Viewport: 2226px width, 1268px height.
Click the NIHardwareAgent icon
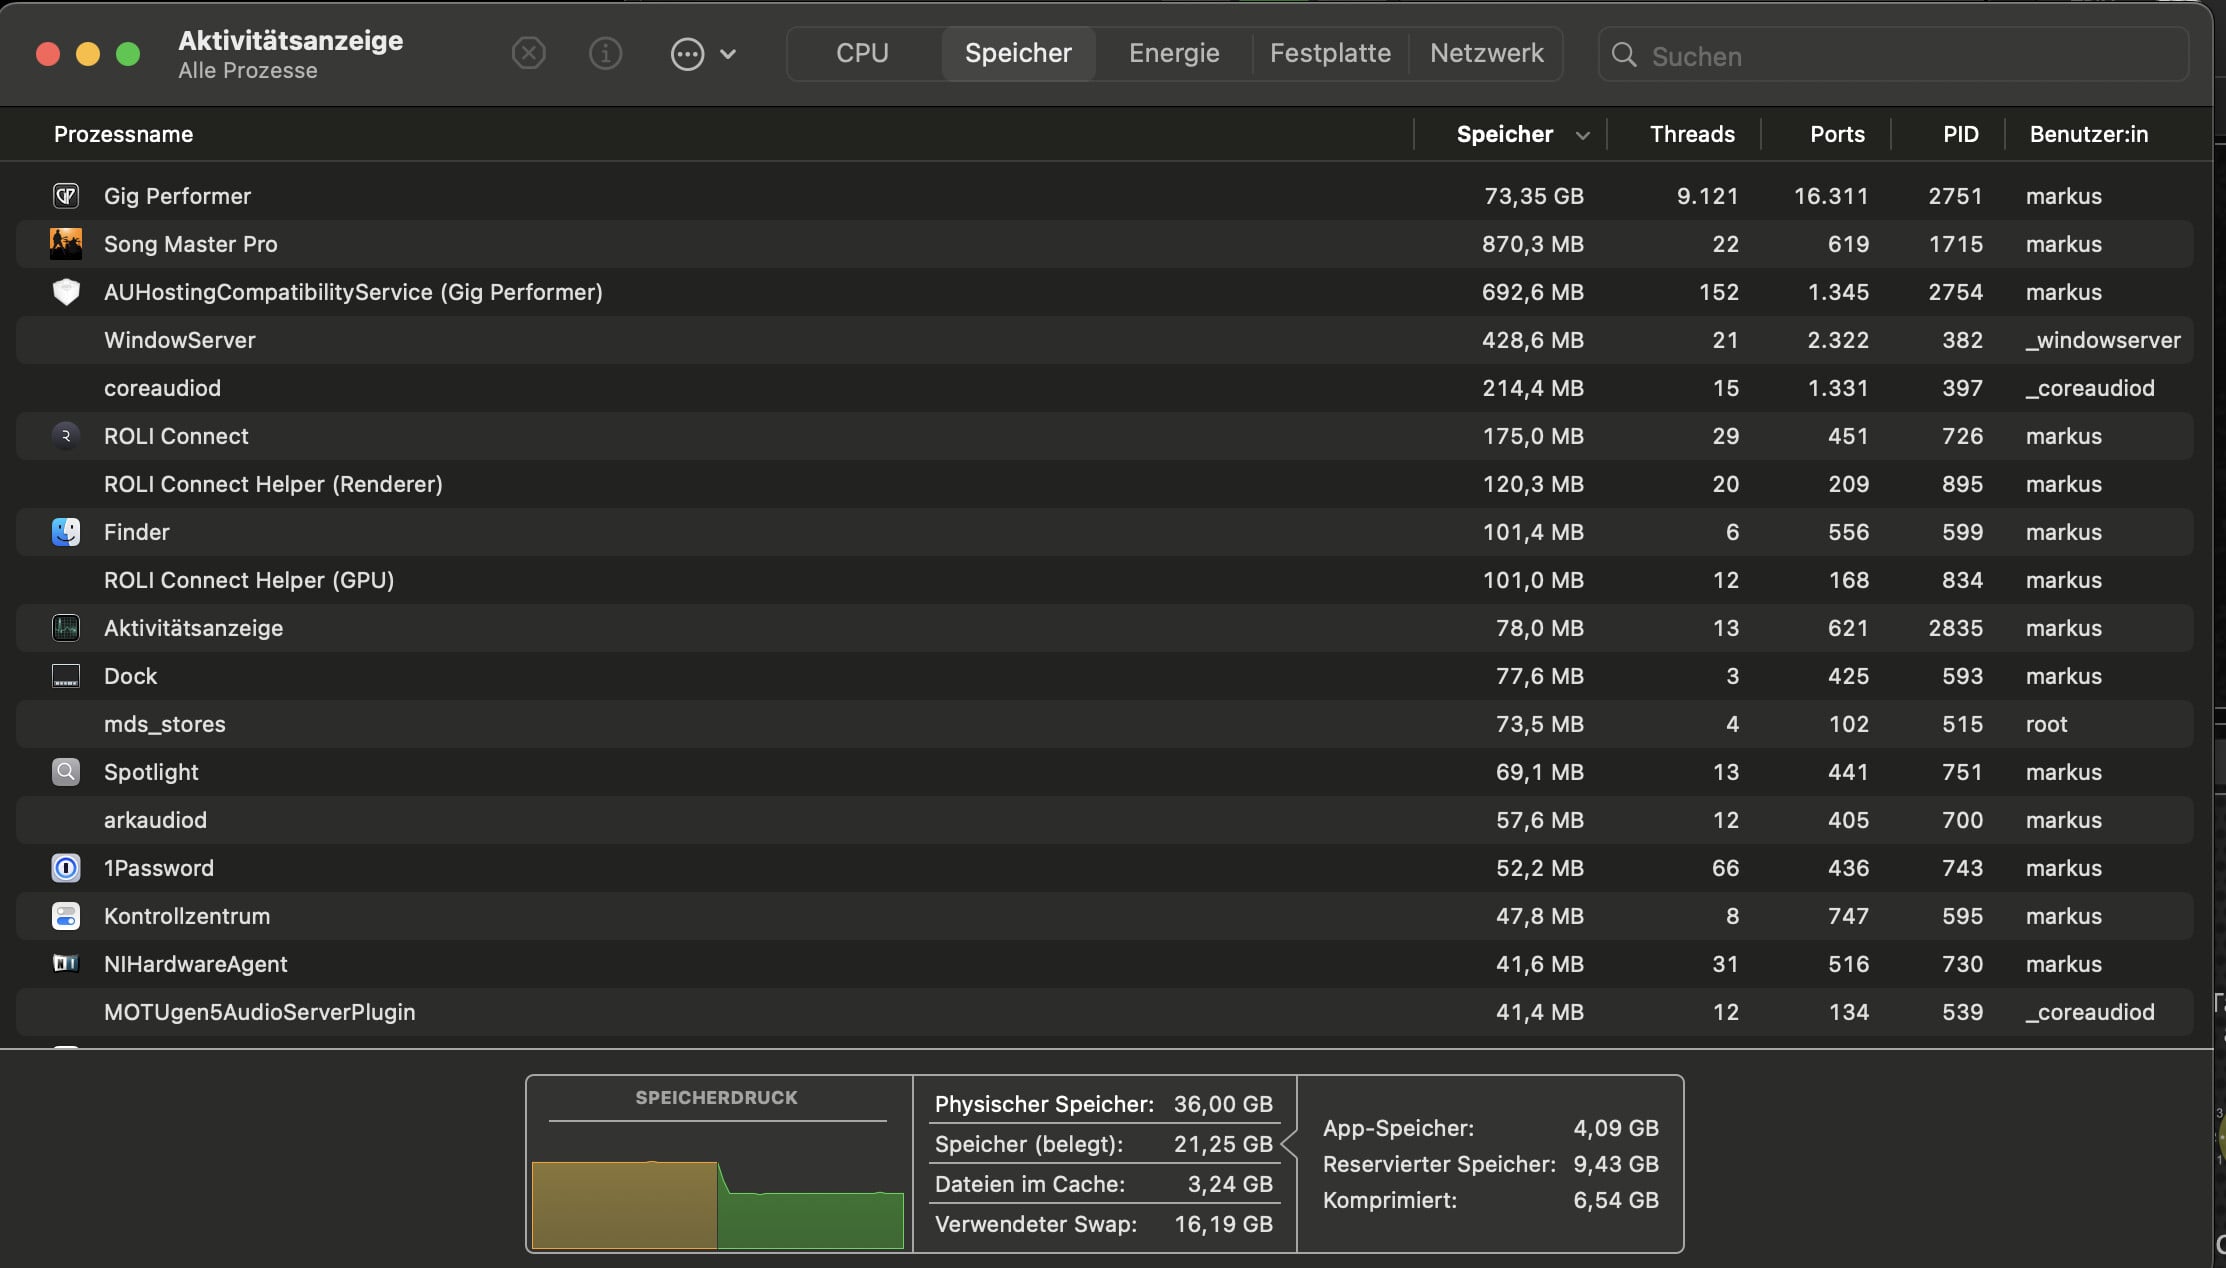(66, 964)
